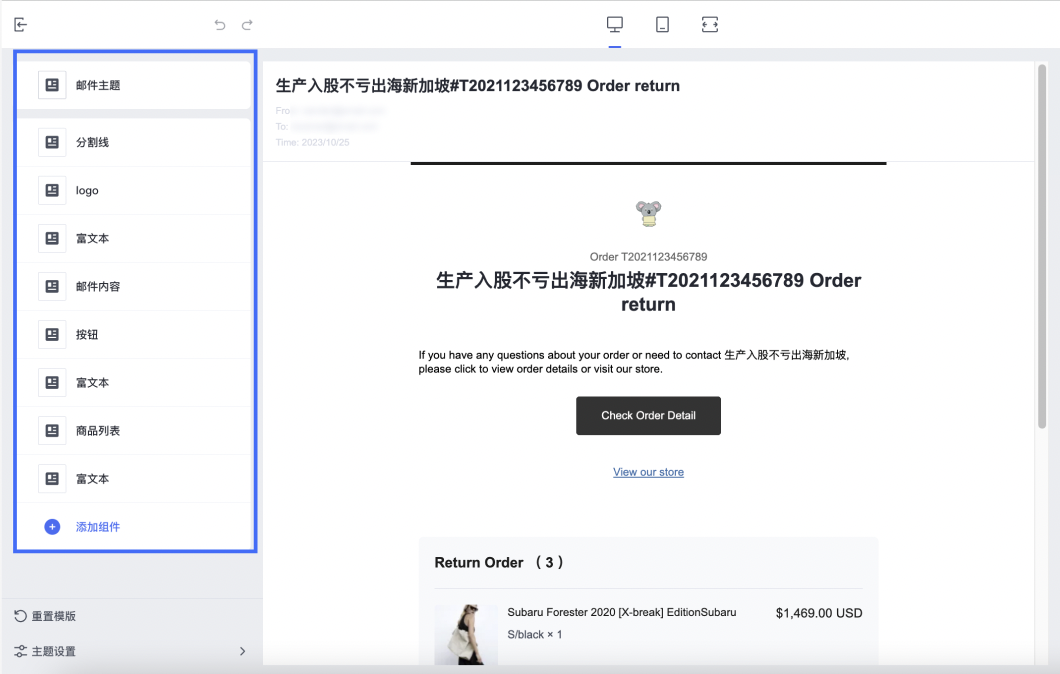
Task: Click the logo component icon
Action: click(x=52, y=191)
